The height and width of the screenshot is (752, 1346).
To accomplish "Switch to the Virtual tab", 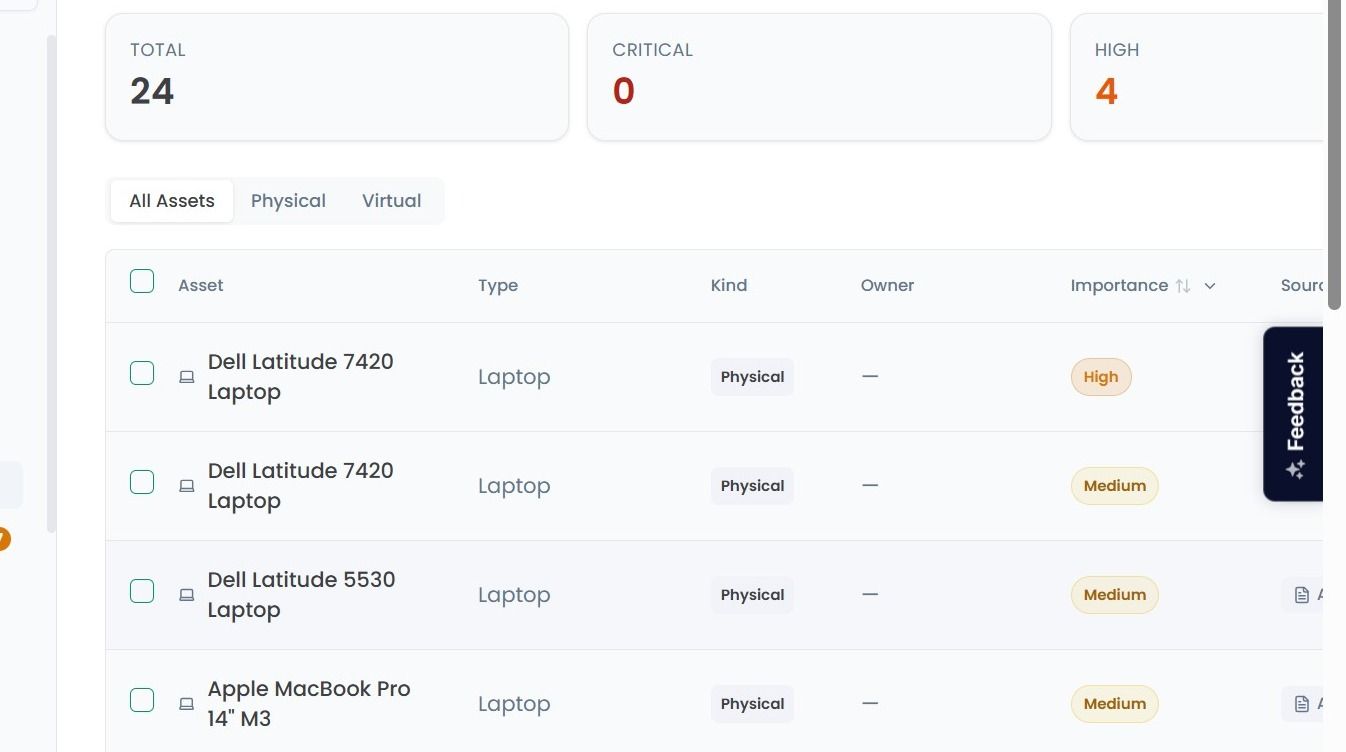I will 392,201.
